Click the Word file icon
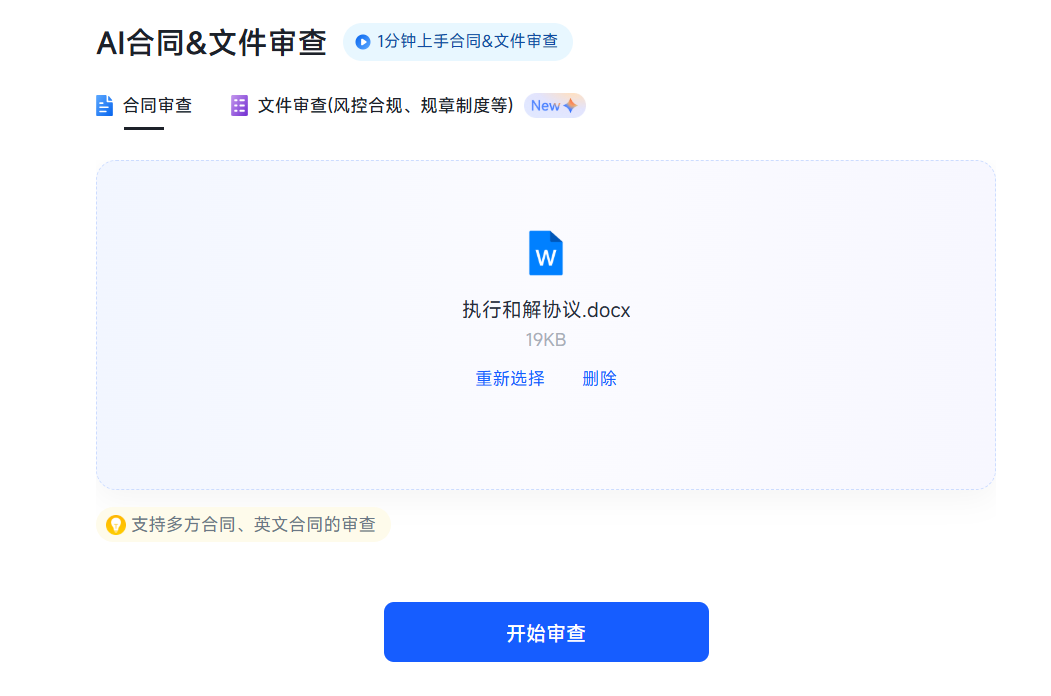The image size is (1051, 696). click(x=546, y=253)
